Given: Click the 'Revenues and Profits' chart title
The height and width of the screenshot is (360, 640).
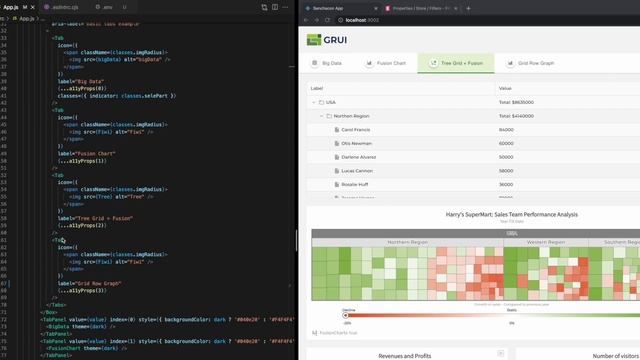Looking at the screenshot, I should (x=404, y=356).
